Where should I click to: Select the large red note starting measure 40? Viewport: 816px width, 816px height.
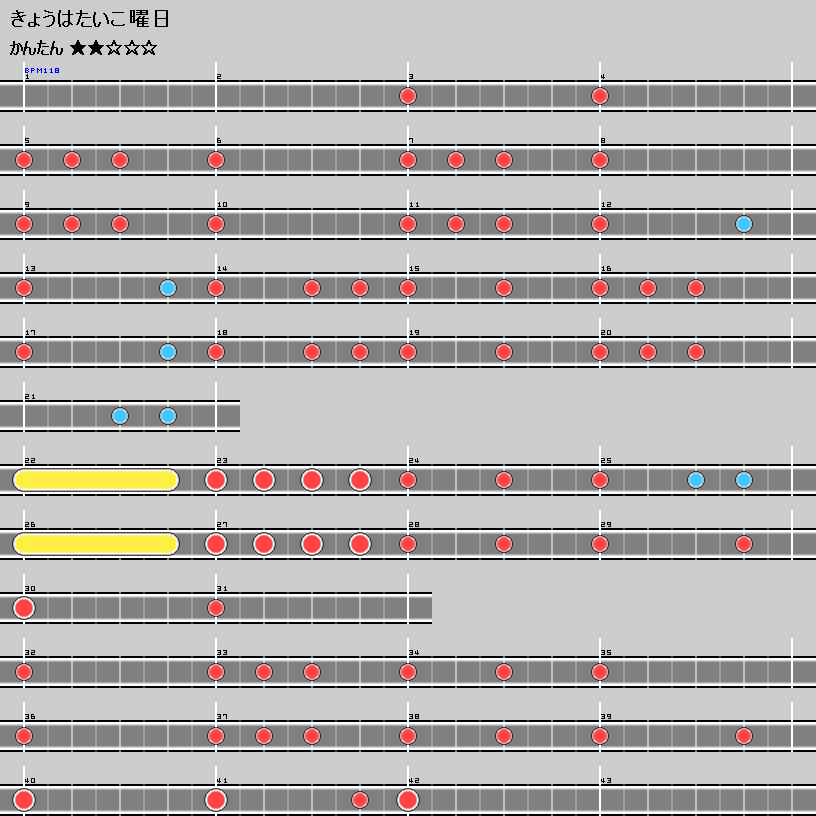coord(24,800)
